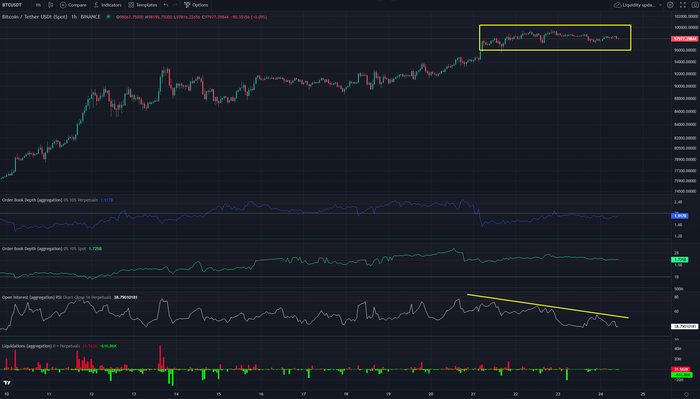This screenshot has height=399, width=700.
Task: Click the 86000.00000 price axis label
Action: click(686, 111)
